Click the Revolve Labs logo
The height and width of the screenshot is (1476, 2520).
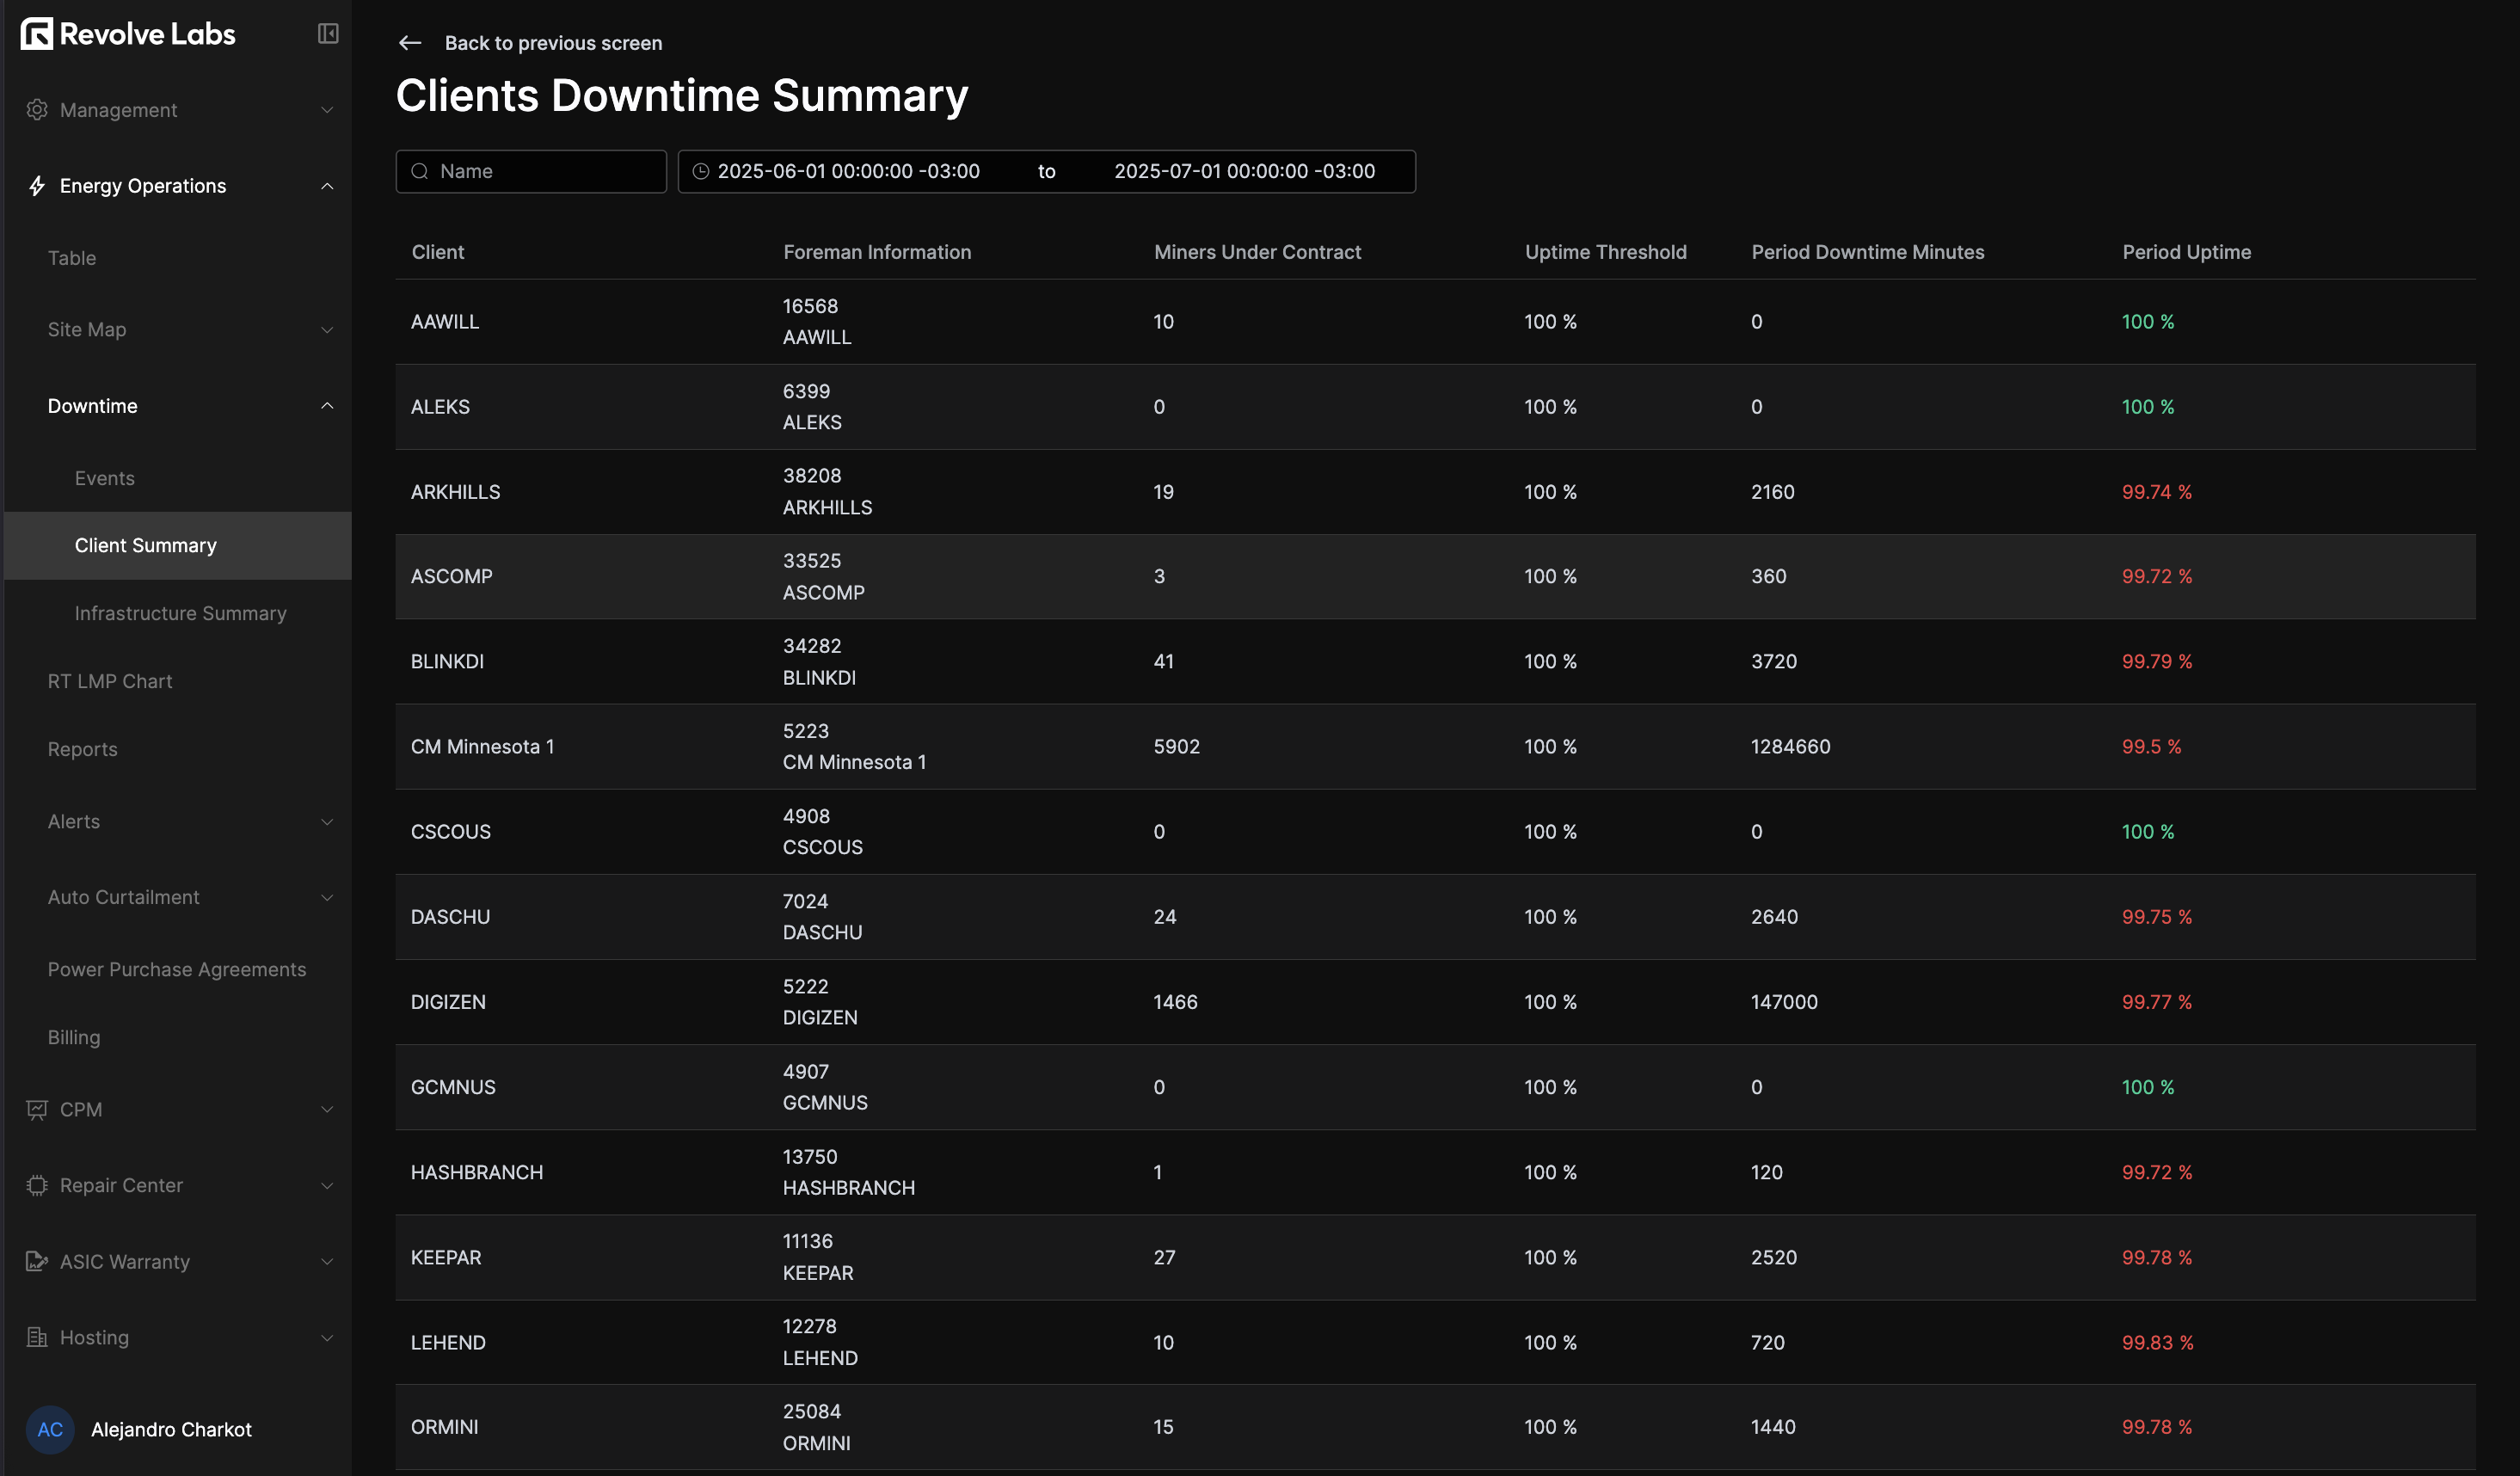click(x=127, y=33)
